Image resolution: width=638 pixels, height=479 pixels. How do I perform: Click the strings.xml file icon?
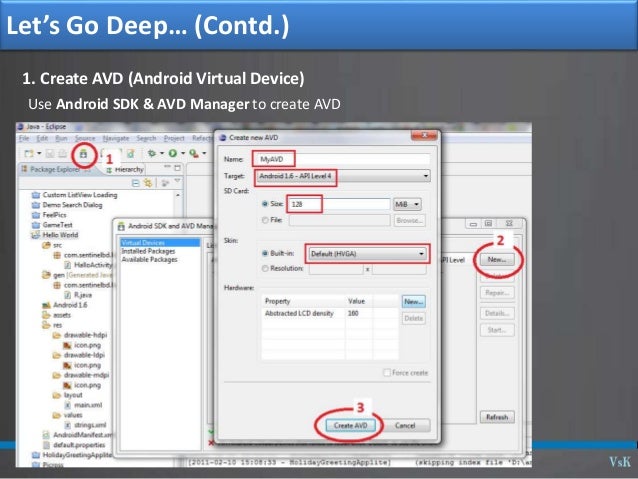tap(68, 425)
